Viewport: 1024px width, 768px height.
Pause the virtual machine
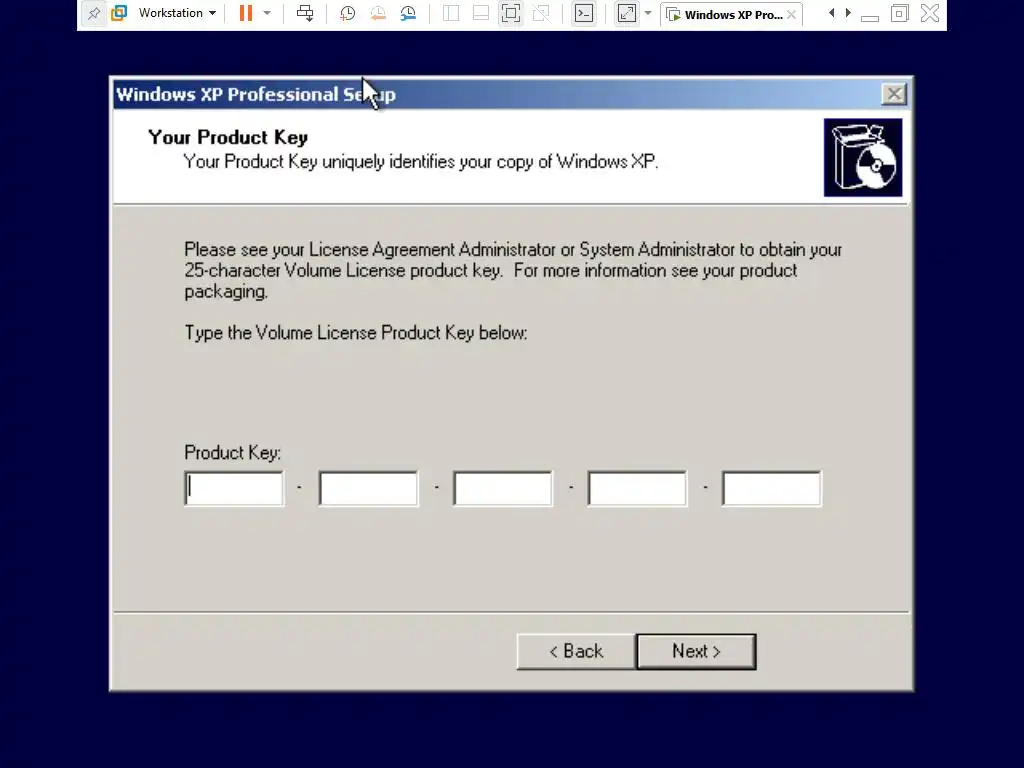pyautogui.click(x=246, y=13)
